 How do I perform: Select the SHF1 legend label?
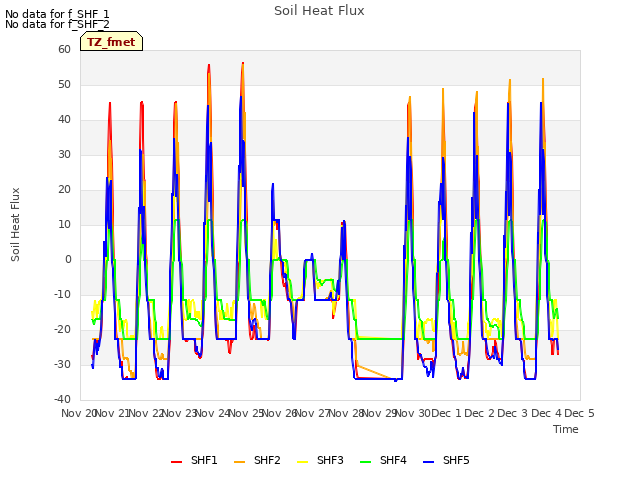tap(204, 460)
